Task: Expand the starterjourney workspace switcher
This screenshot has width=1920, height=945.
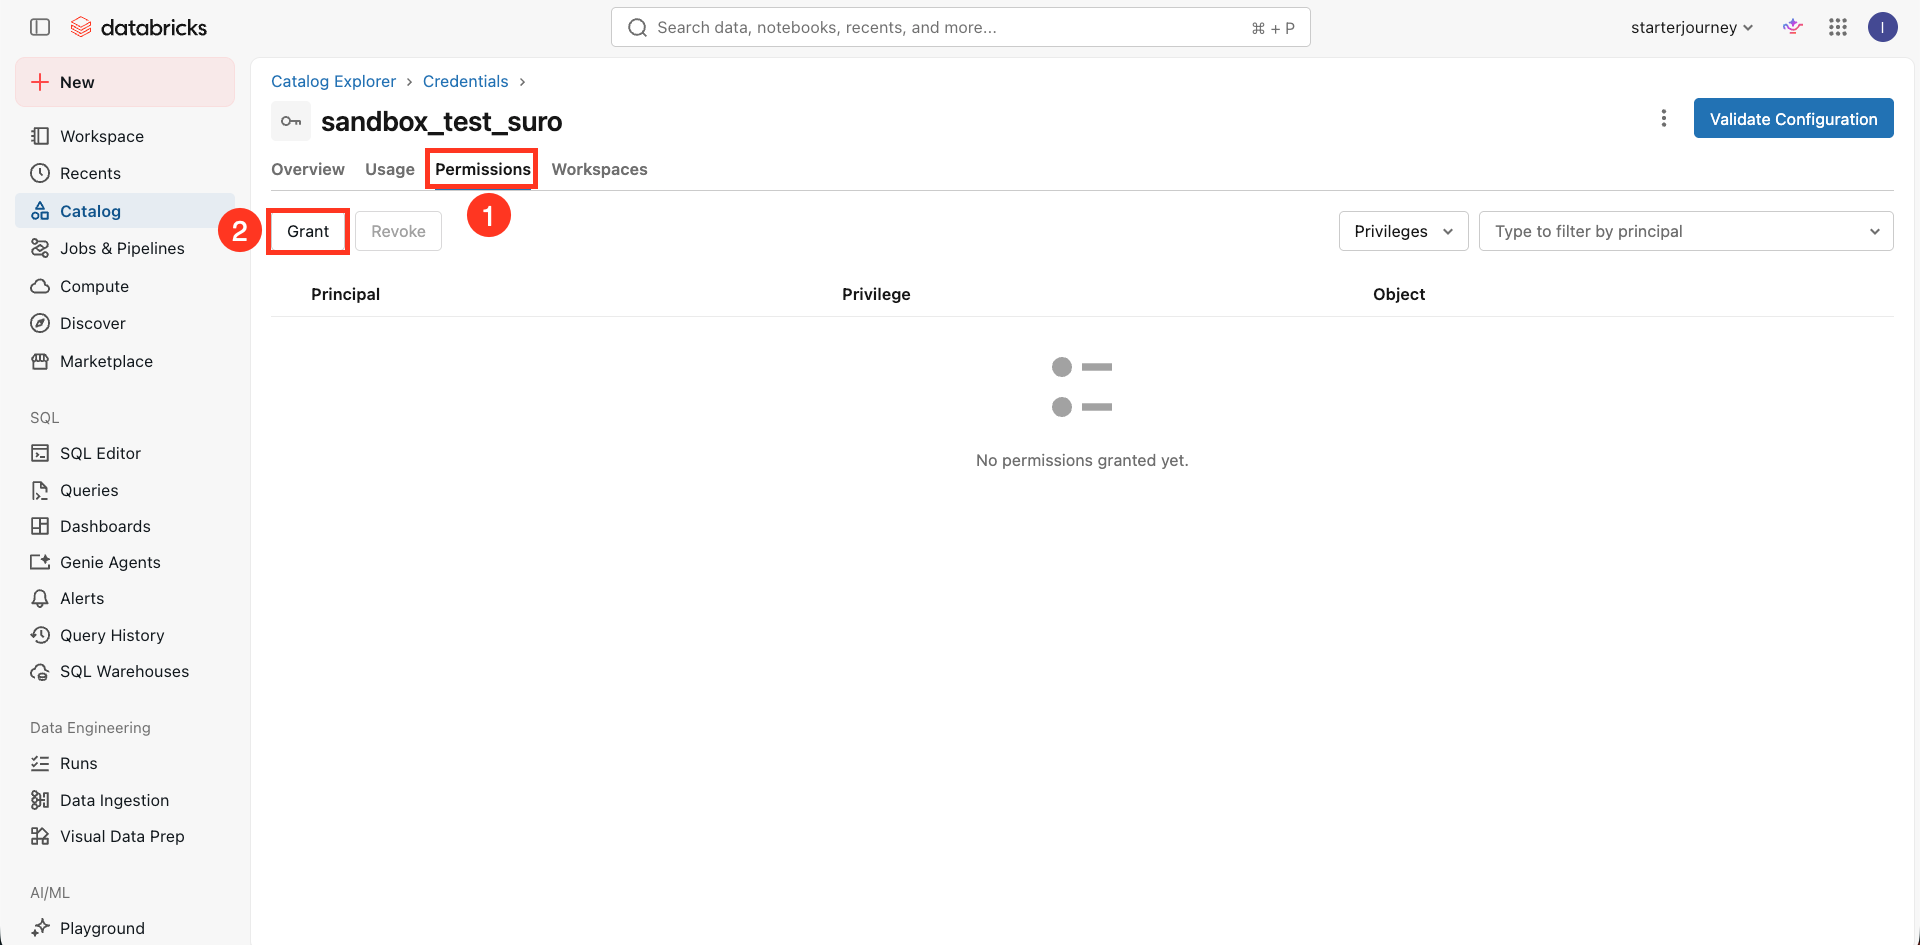Action: pyautogui.click(x=1692, y=27)
